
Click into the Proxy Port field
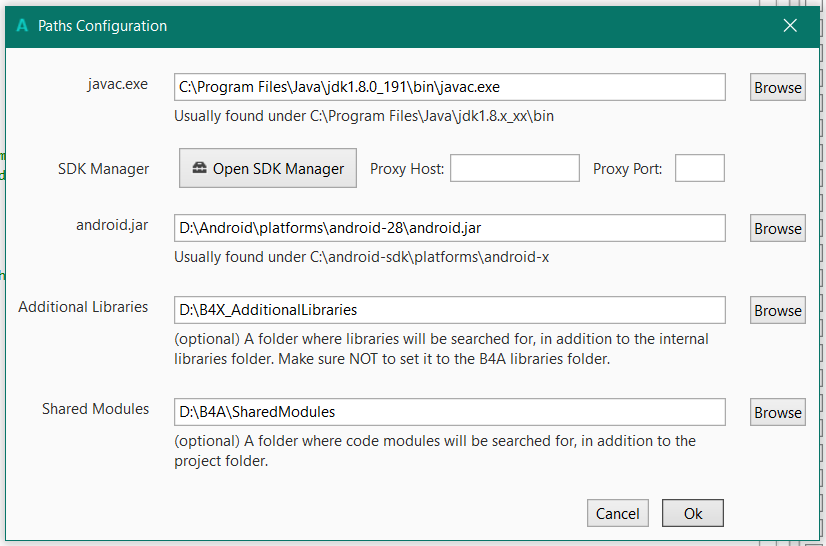[x=699, y=168]
